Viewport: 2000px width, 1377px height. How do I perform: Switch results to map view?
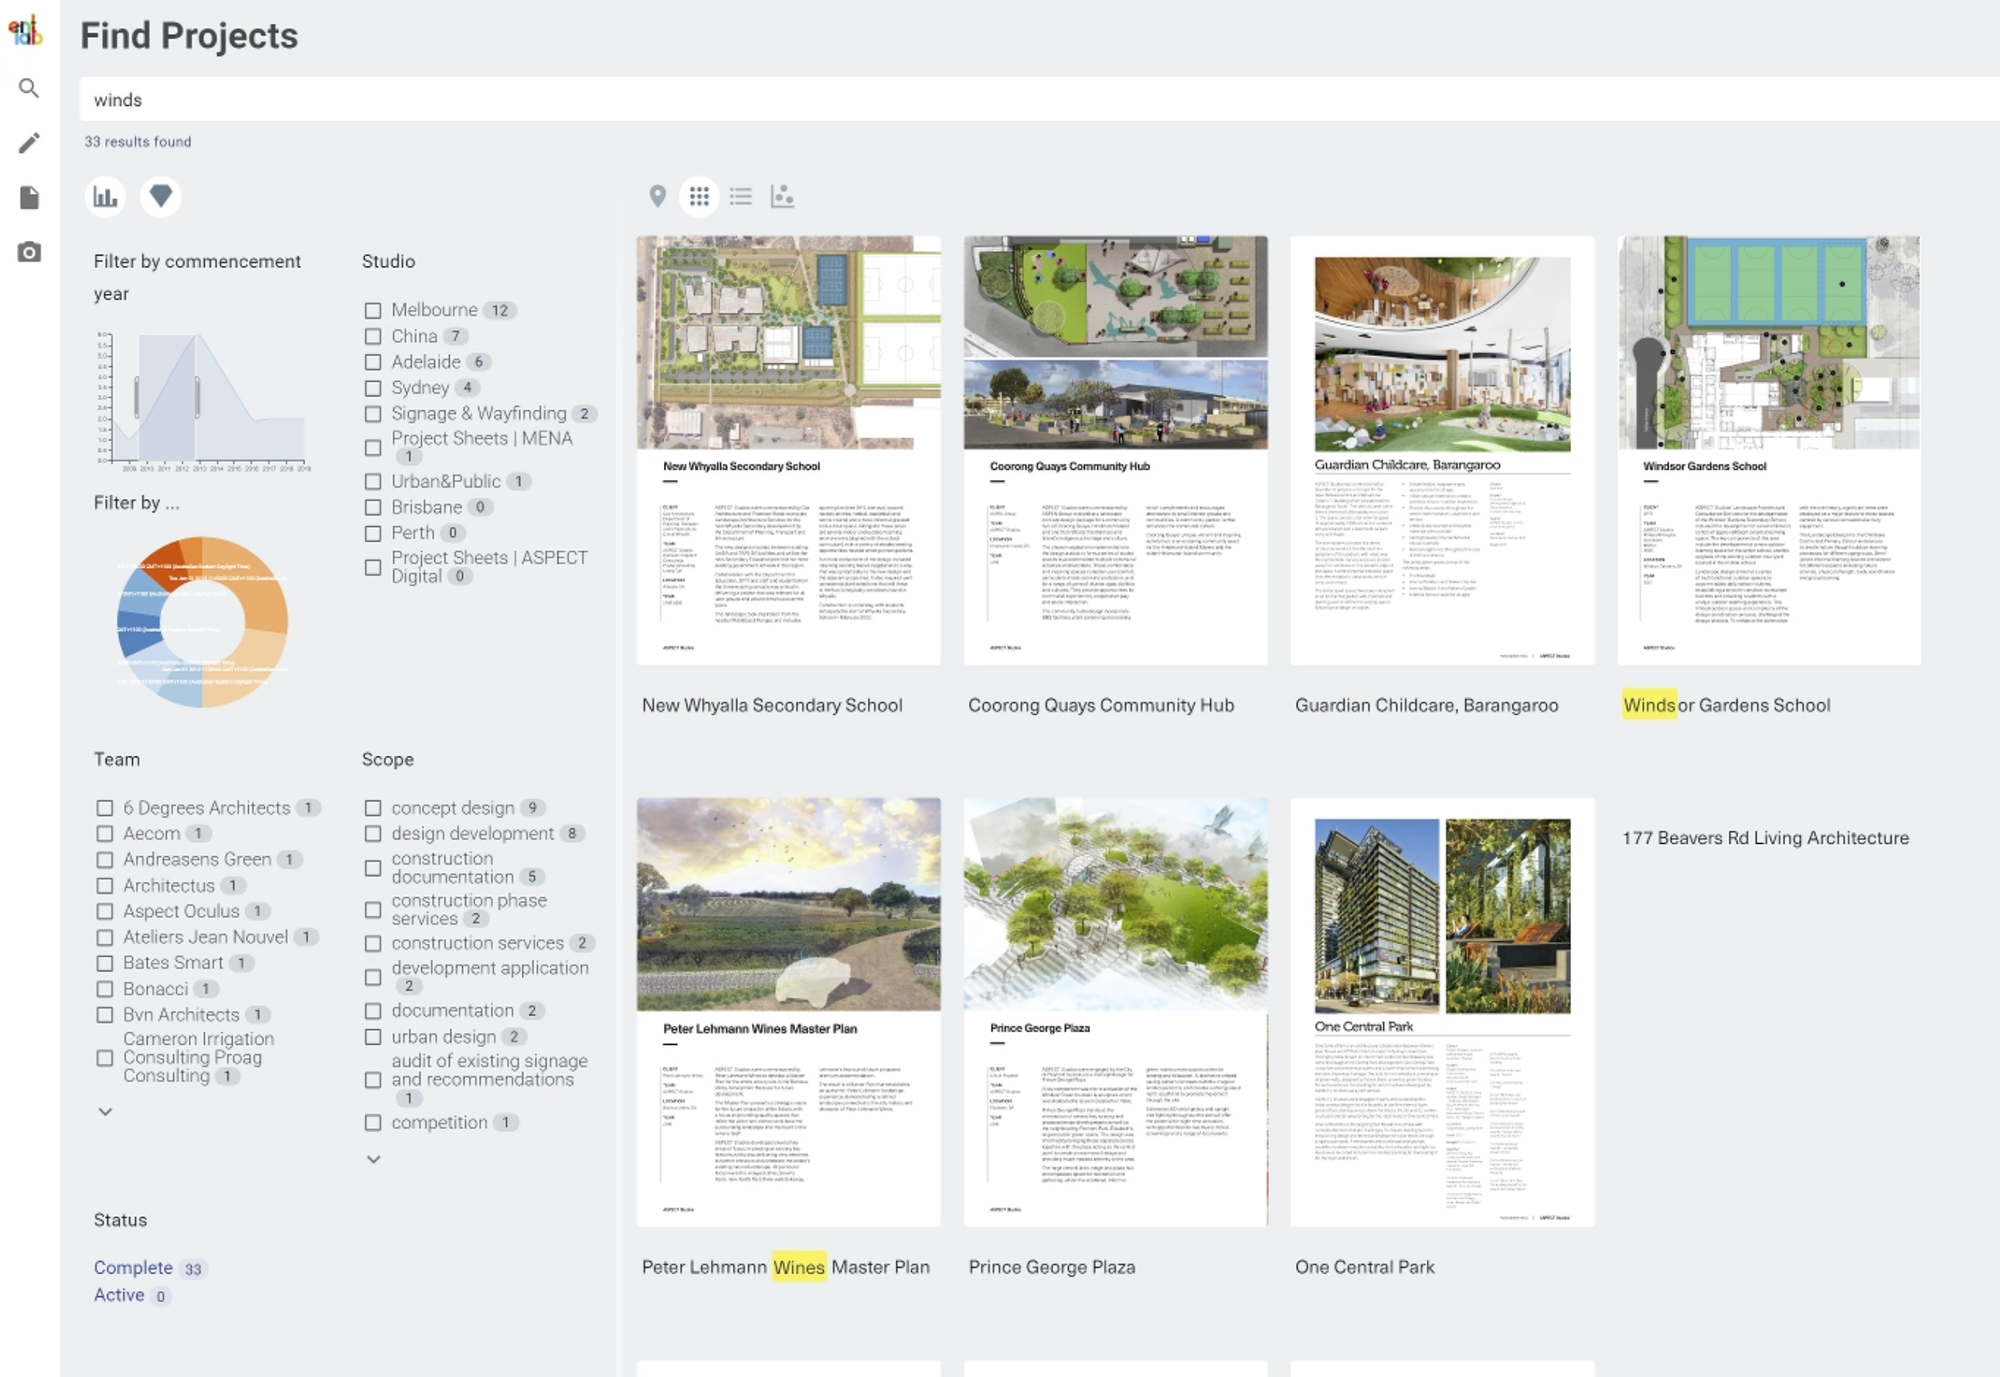coord(657,197)
